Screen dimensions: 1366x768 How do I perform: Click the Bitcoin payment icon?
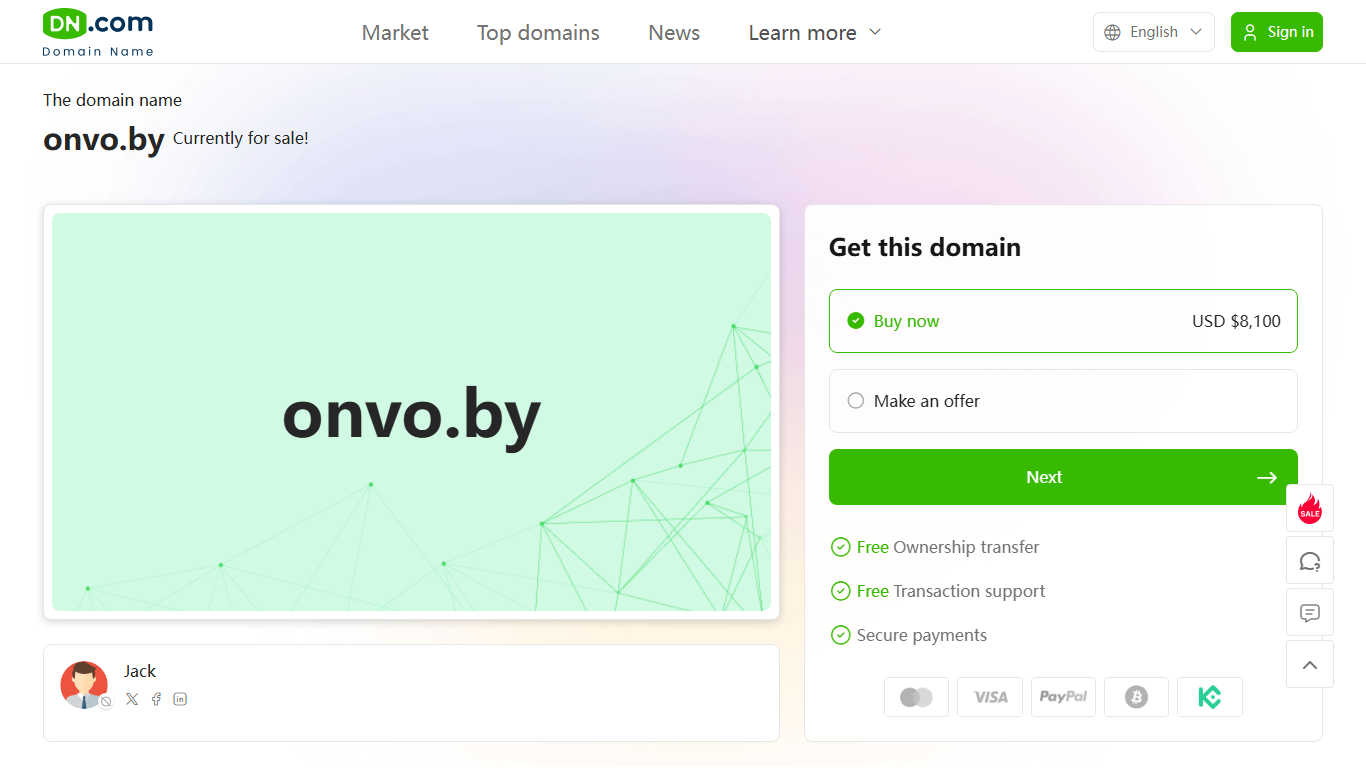tap(1136, 697)
